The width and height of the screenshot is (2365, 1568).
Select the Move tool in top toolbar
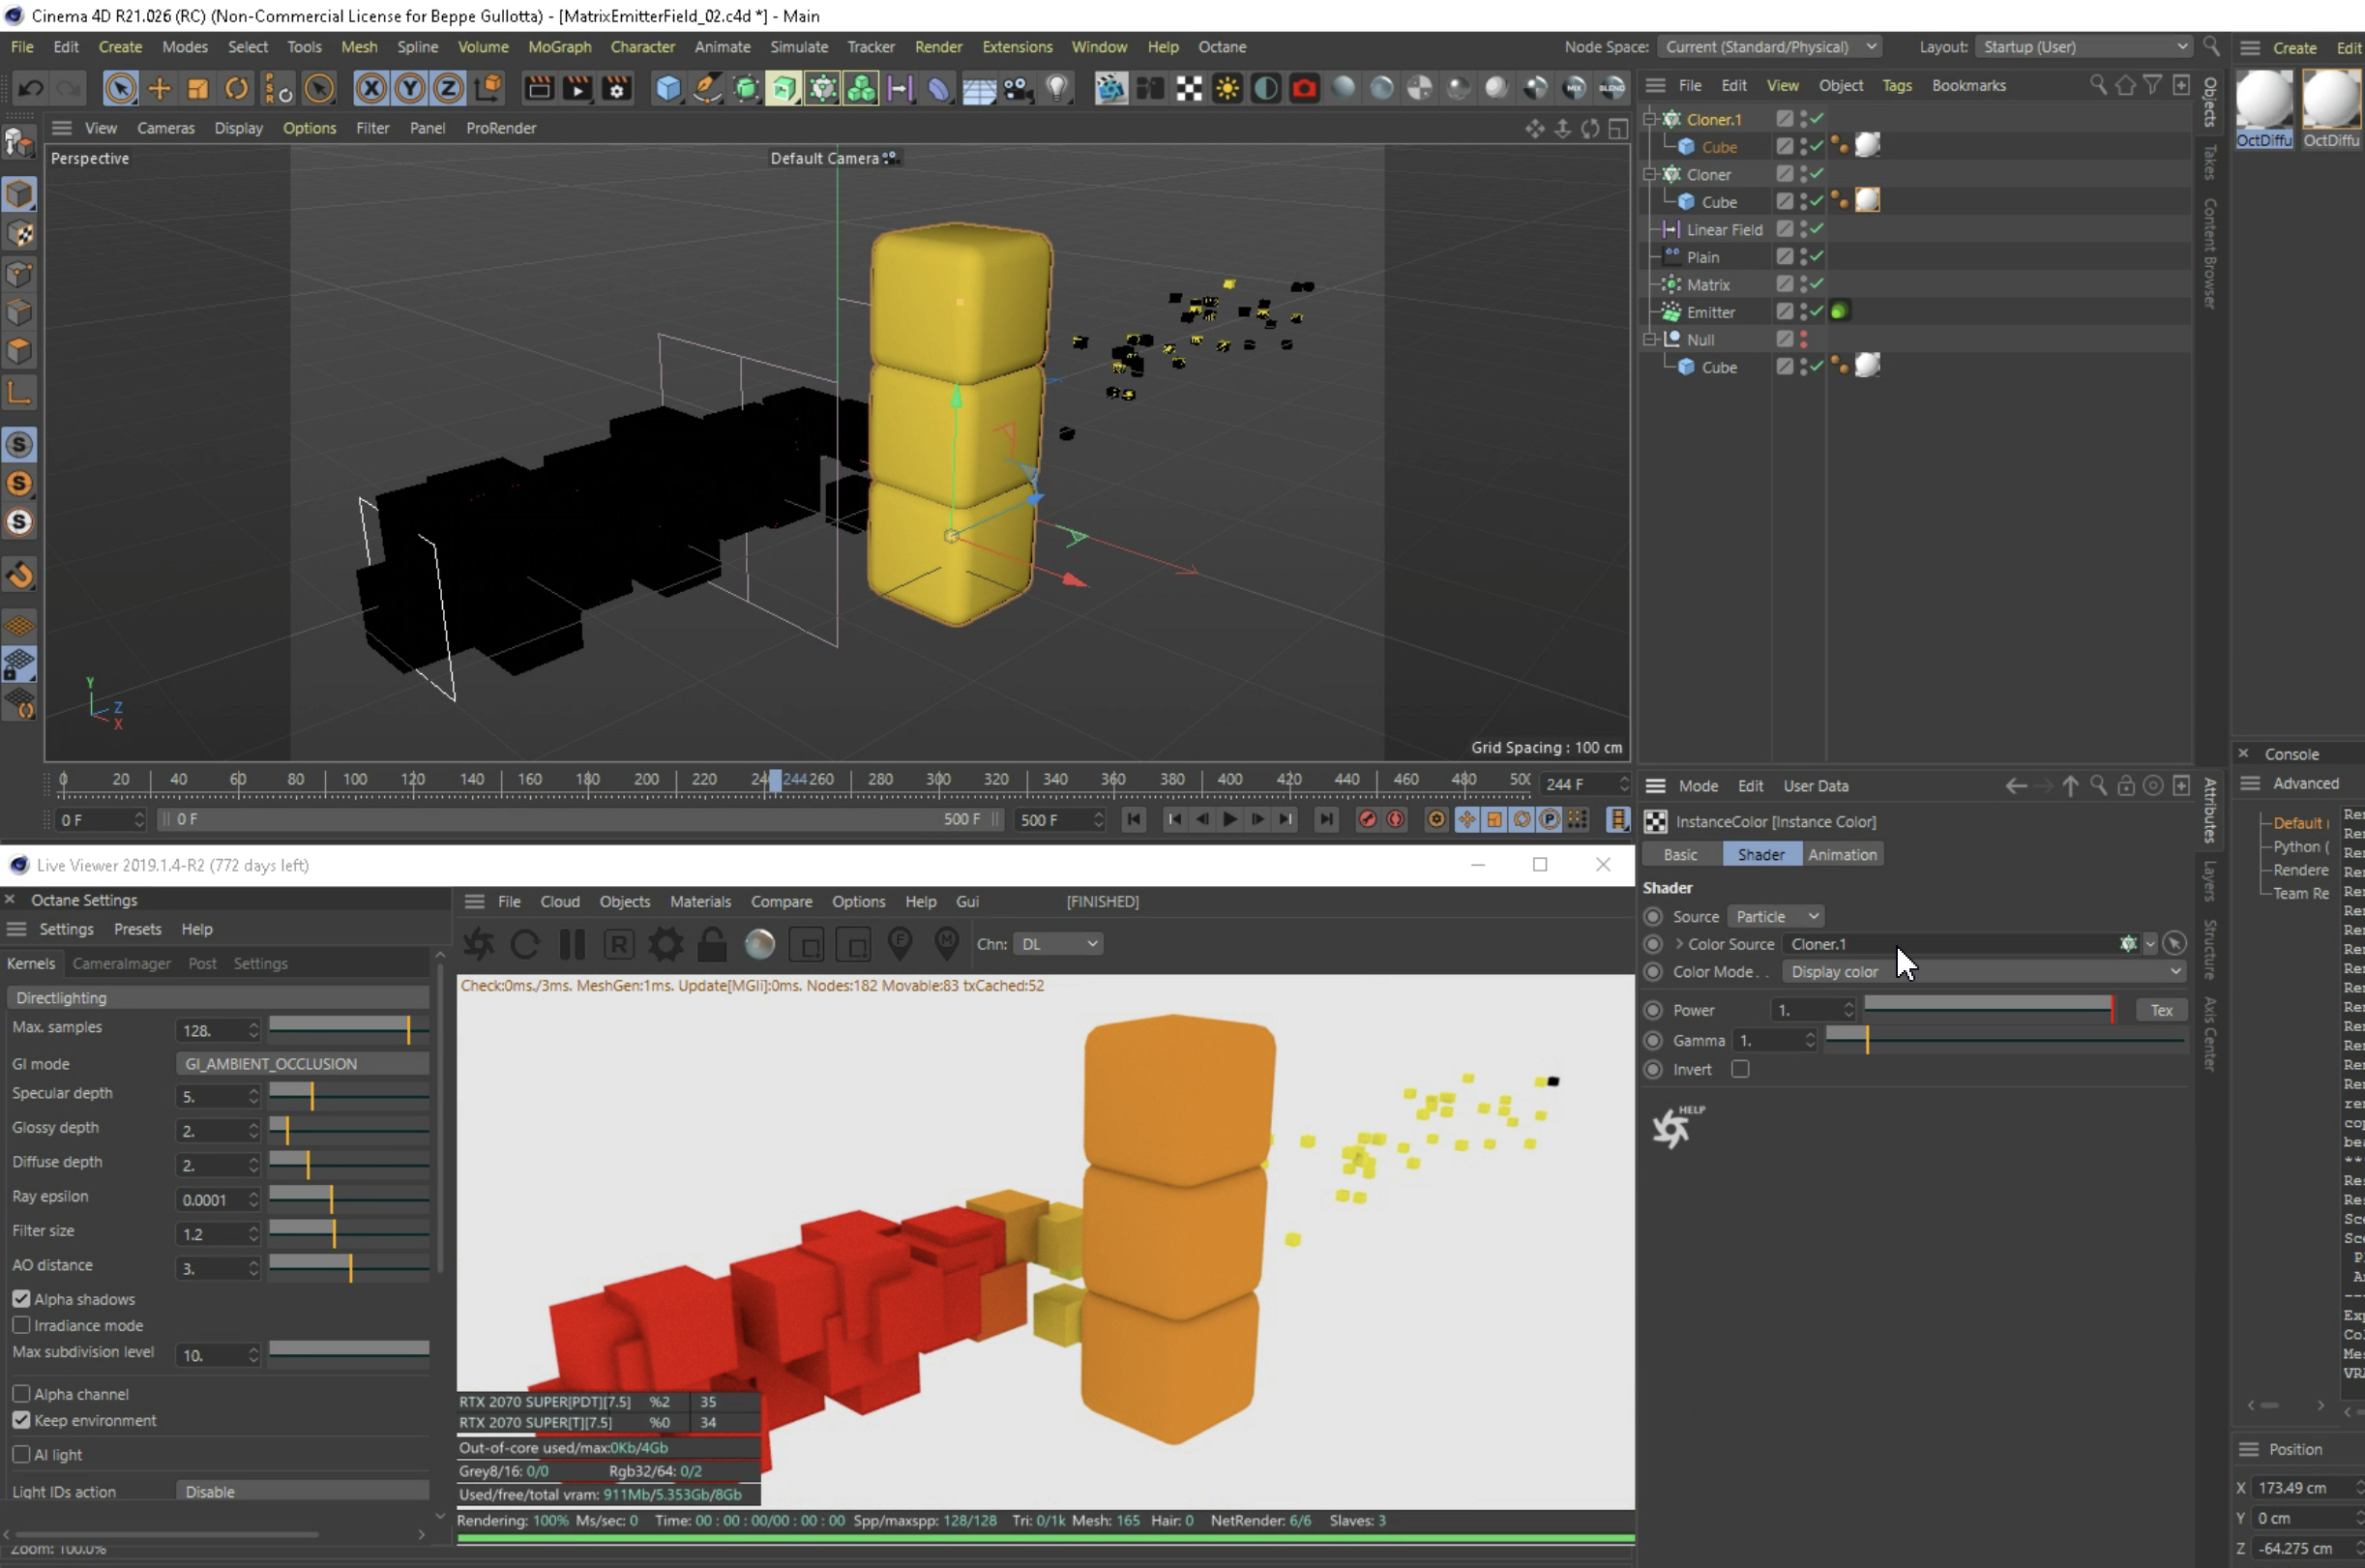(x=159, y=89)
